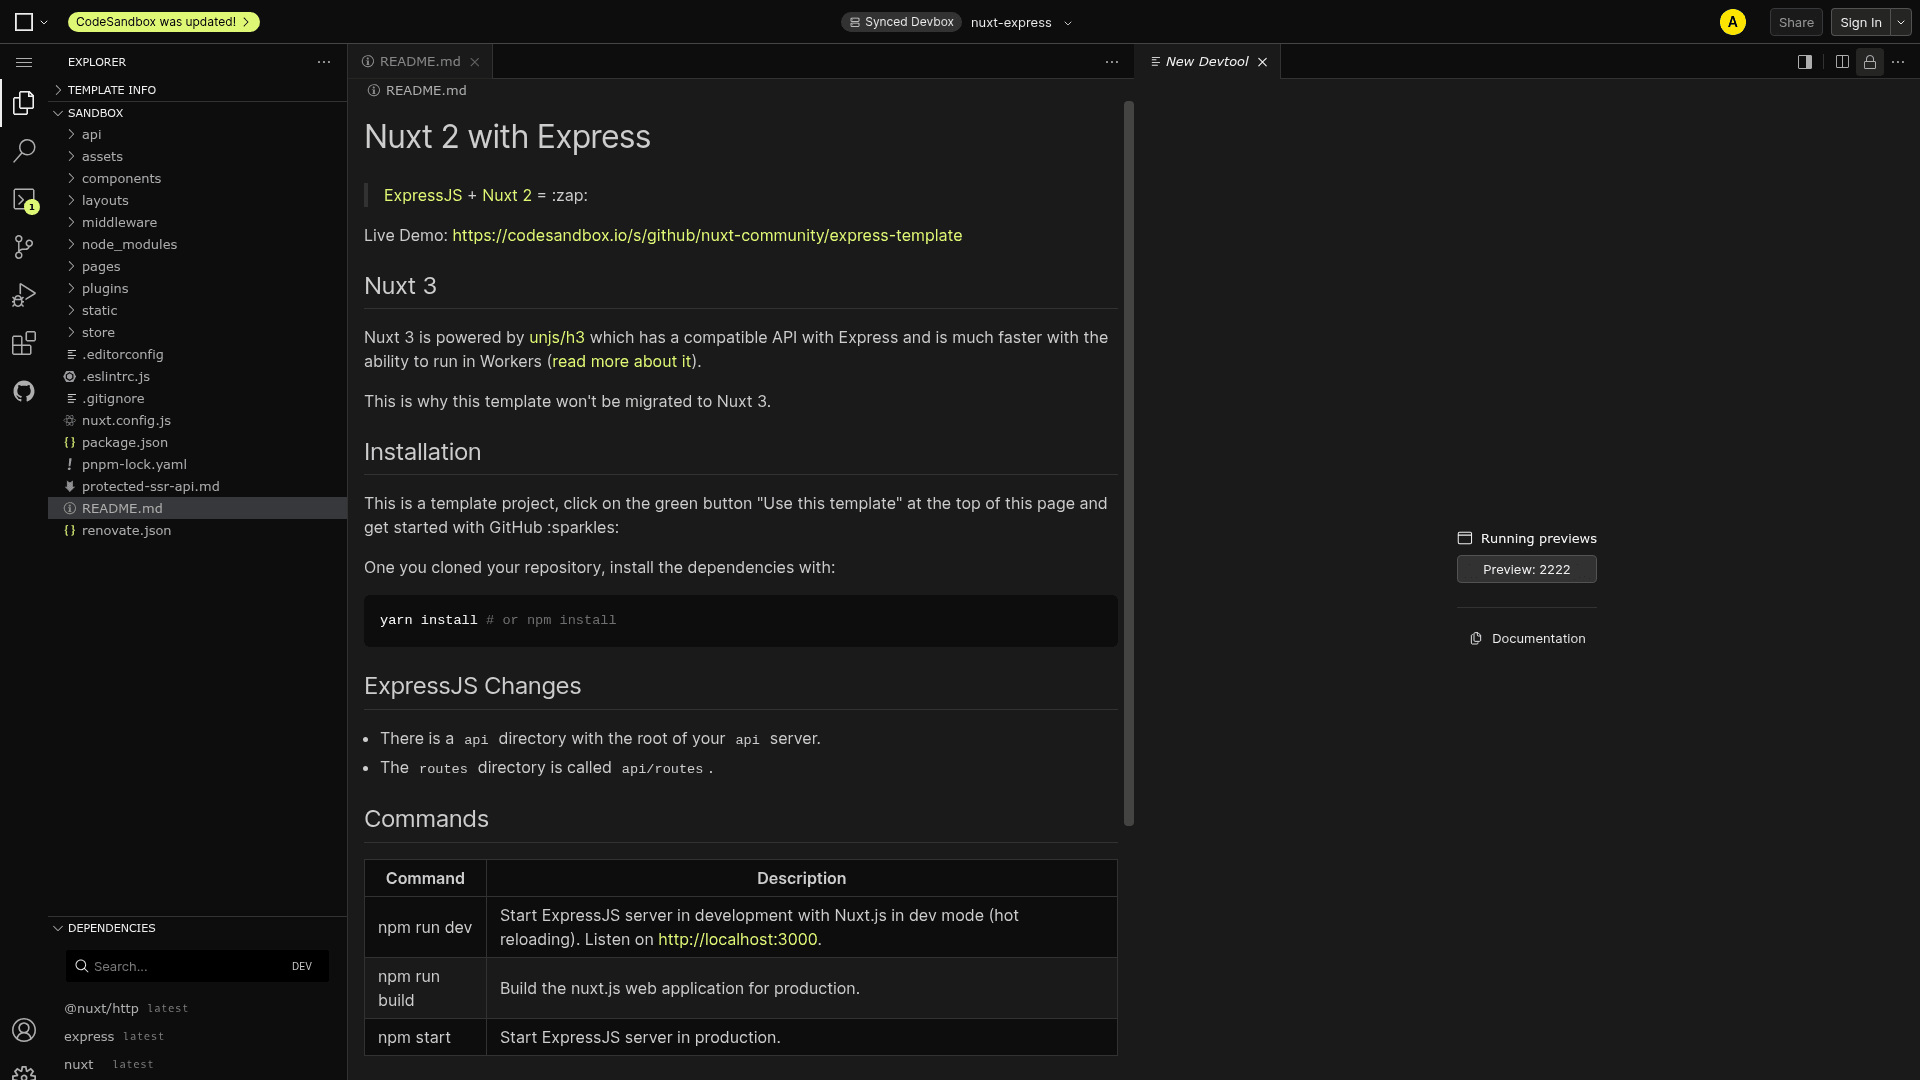Open the Search magnifier in activity bar
This screenshot has height=1080, width=1920.
(24, 151)
